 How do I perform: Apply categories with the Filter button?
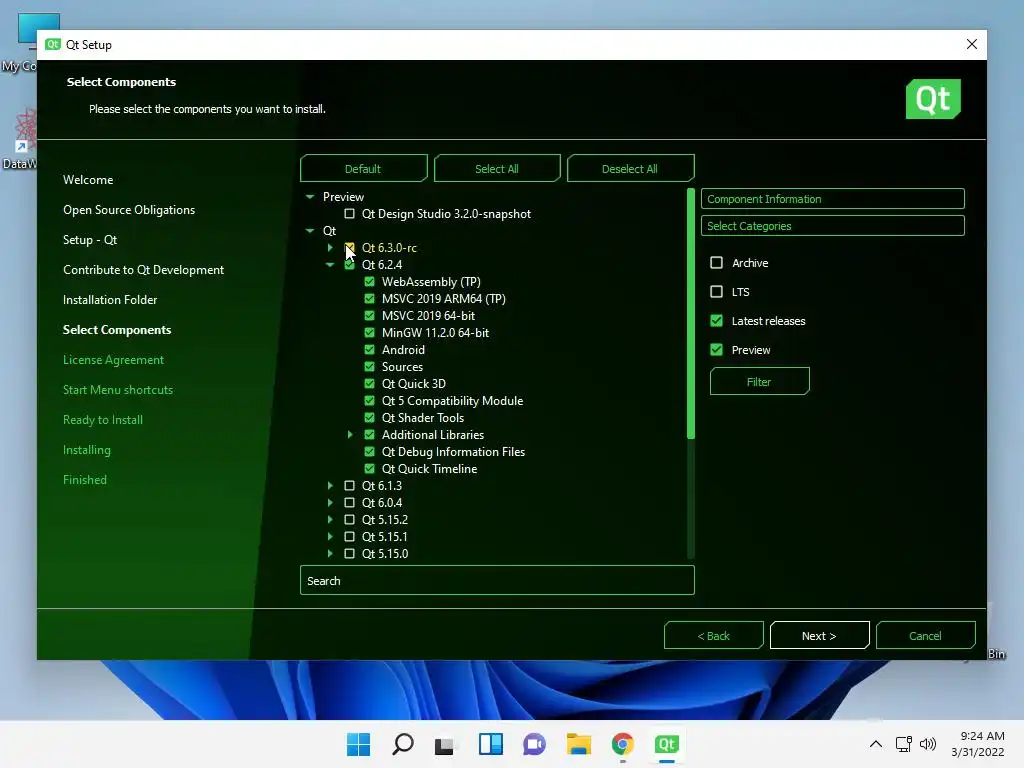pyautogui.click(x=759, y=381)
